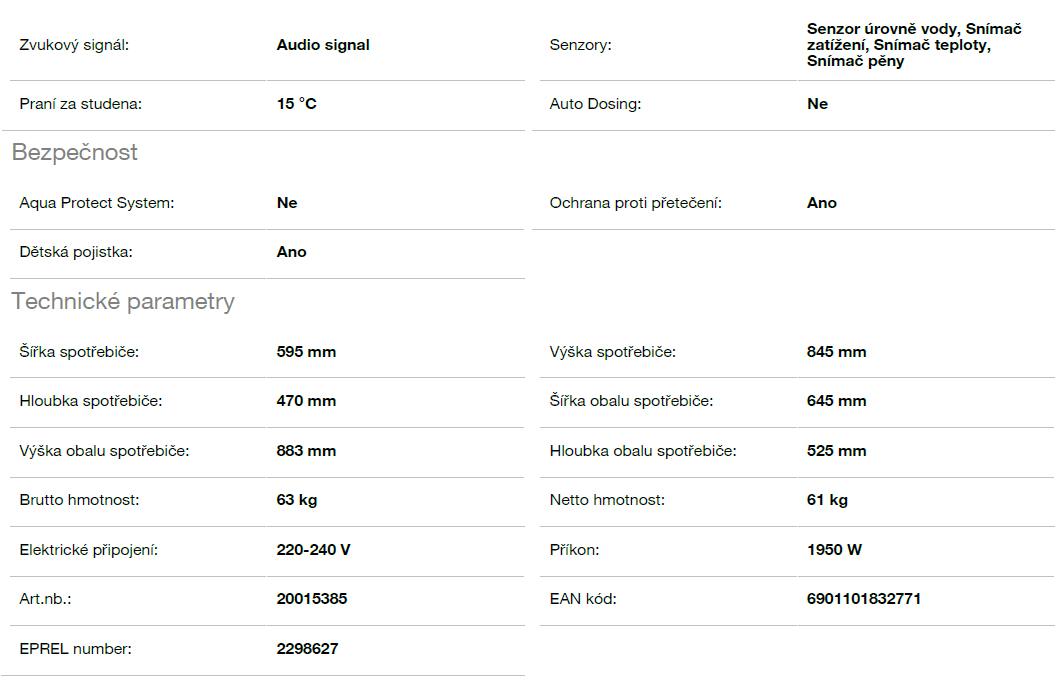Screen dimensions: 1063x690
Task: Click the Dětská pojistka label
Action: pos(76,252)
